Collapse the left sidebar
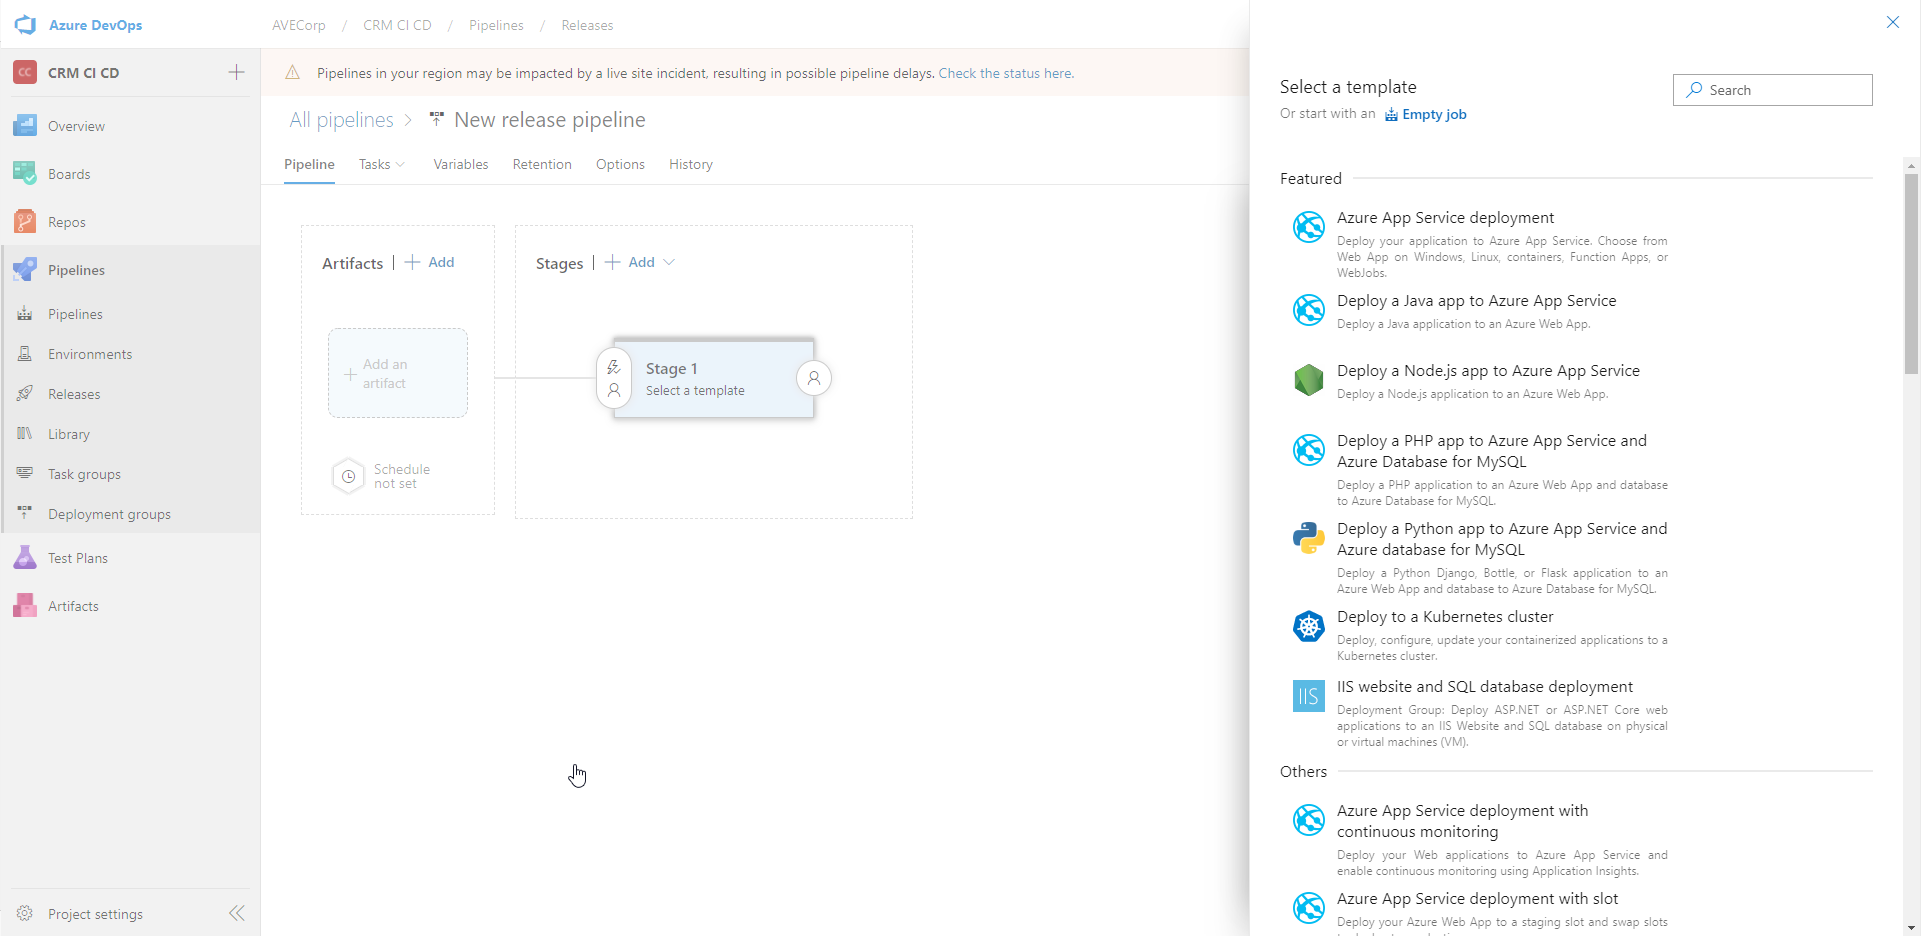The image size is (1921, 936). coord(237,913)
